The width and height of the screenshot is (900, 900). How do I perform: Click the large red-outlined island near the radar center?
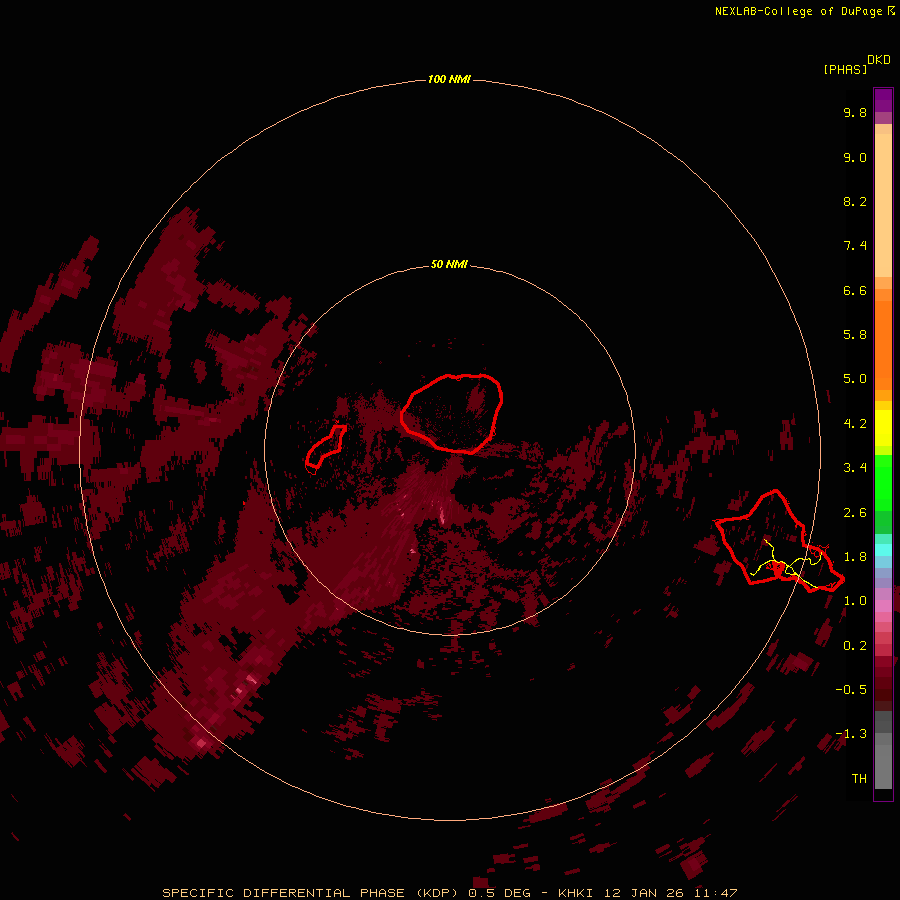point(452,413)
